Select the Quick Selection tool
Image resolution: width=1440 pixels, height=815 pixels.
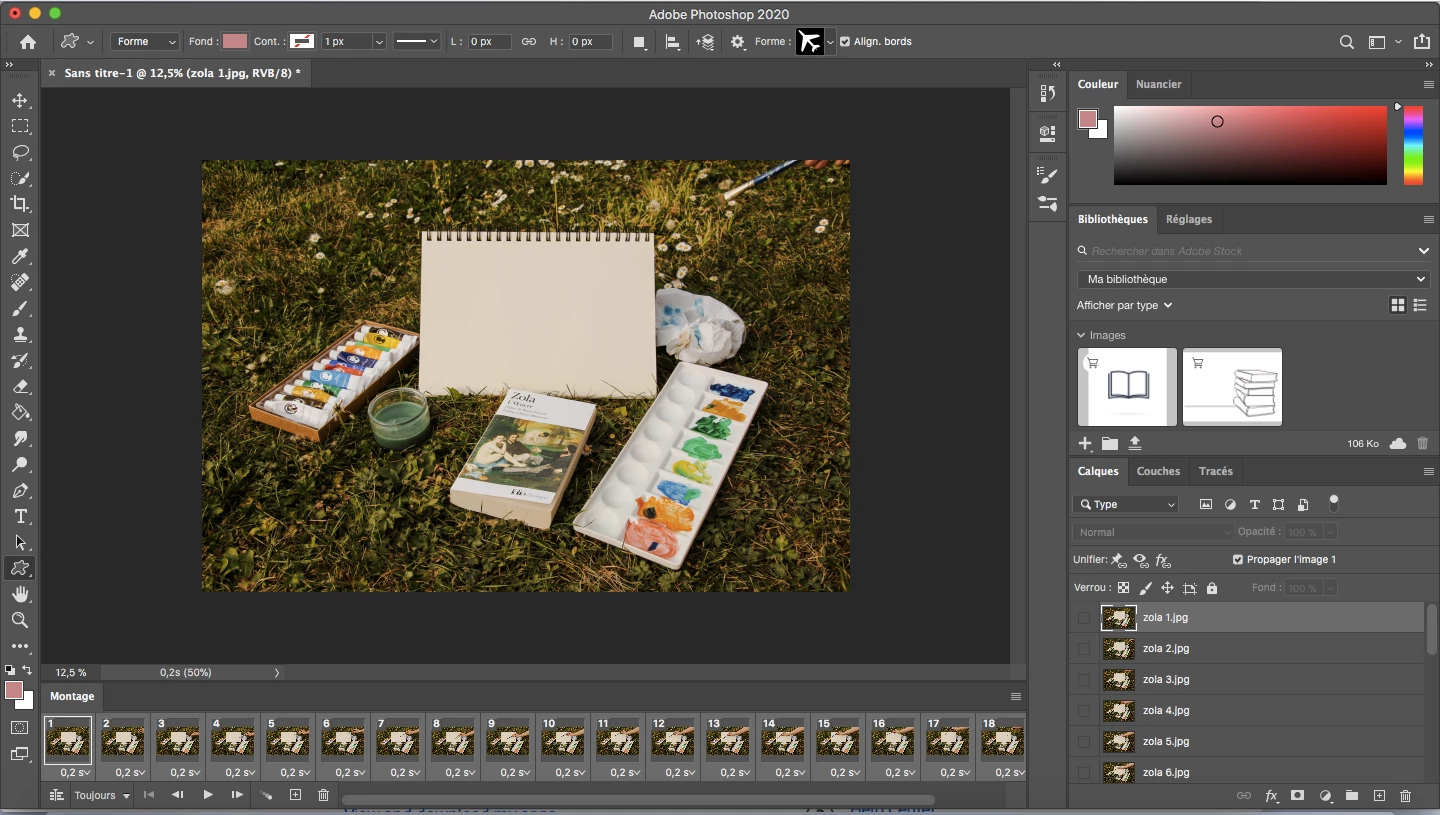pyautogui.click(x=20, y=178)
